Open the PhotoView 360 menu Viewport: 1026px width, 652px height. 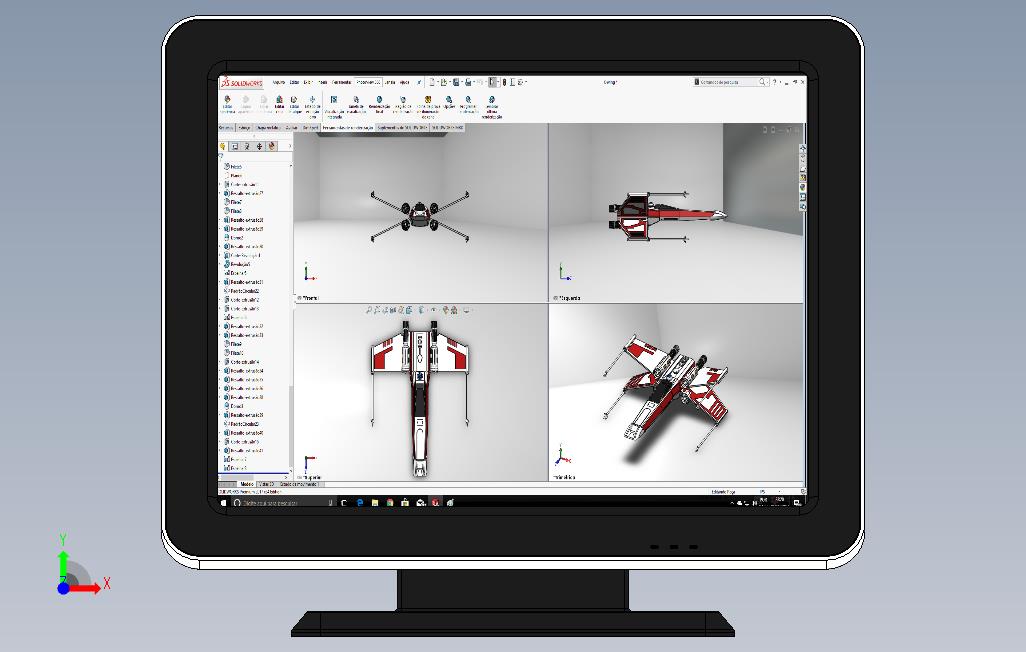click(369, 82)
